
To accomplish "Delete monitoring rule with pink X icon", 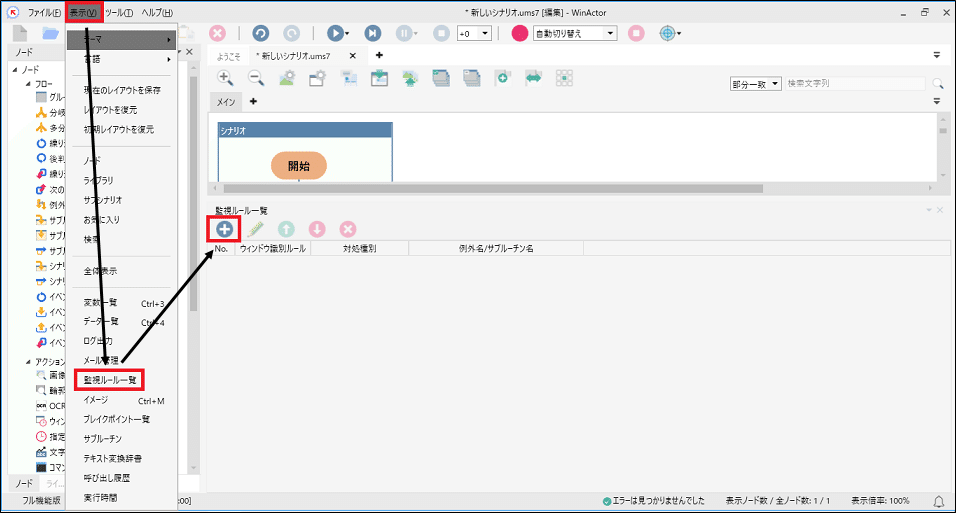I will (x=348, y=229).
